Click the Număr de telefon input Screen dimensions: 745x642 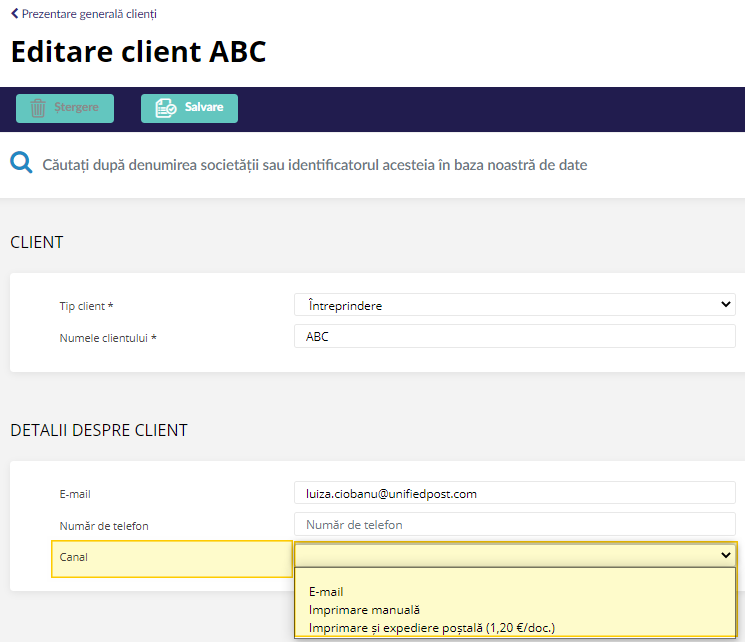click(515, 524)
